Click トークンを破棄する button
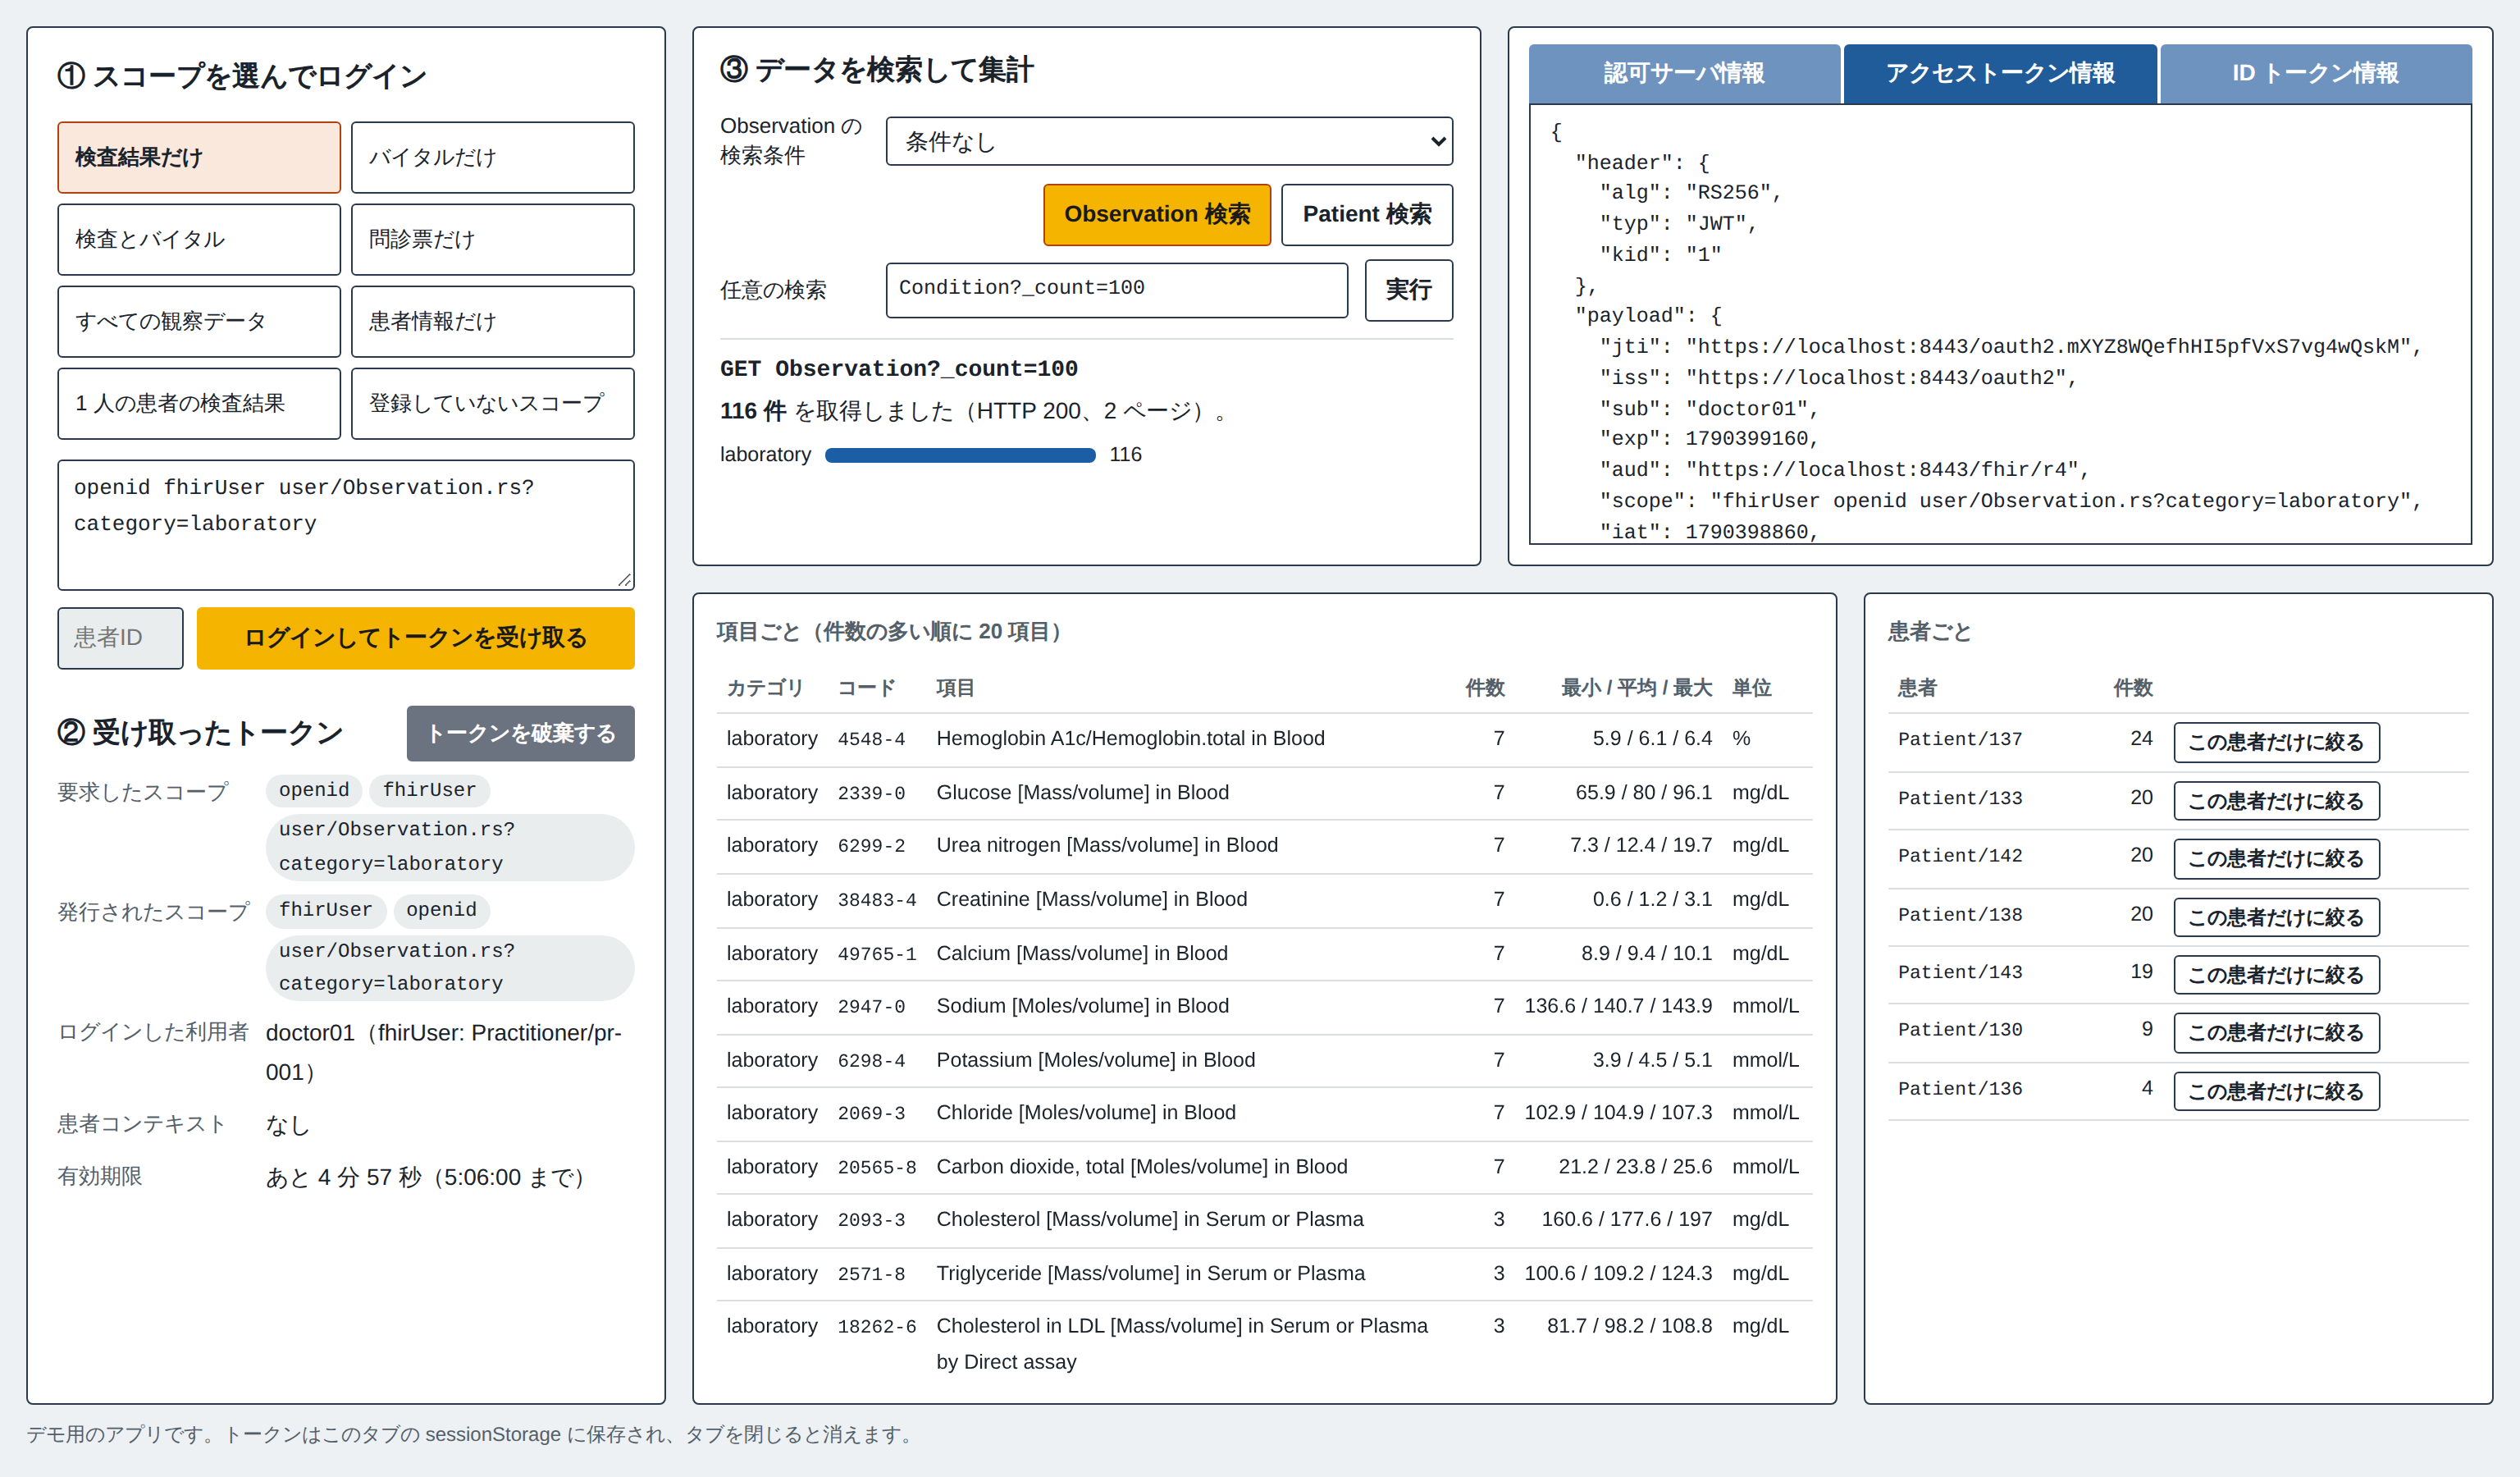Screen dimensions: 2520x1477 click(x=520, y=733)
